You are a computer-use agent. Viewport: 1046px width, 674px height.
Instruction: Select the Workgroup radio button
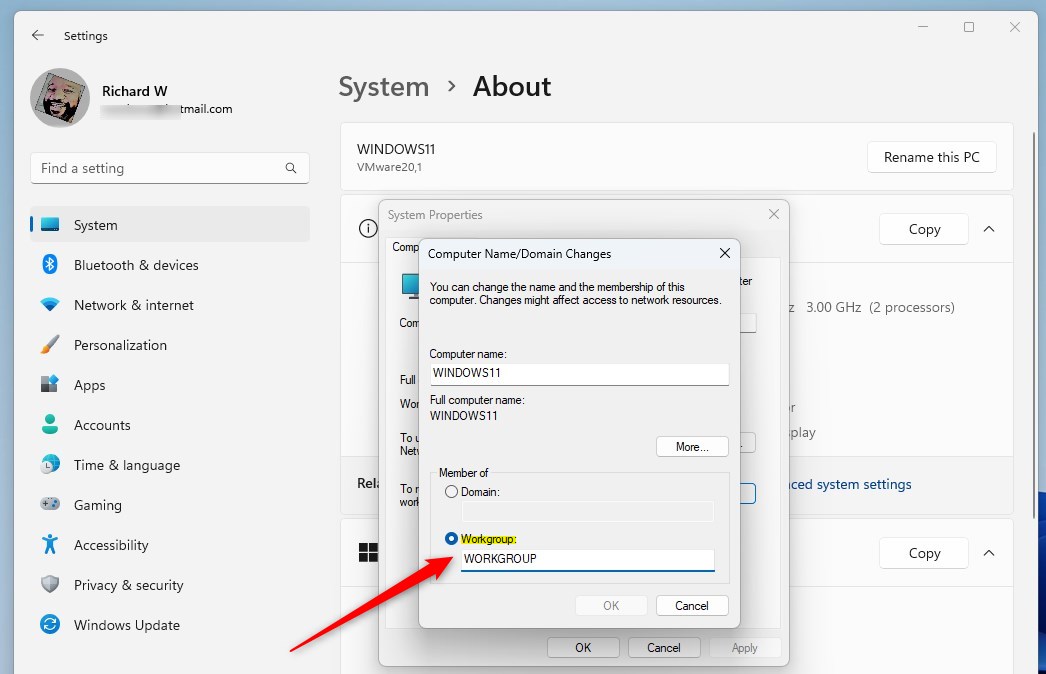pyautogui.click(x=451, y=538)
